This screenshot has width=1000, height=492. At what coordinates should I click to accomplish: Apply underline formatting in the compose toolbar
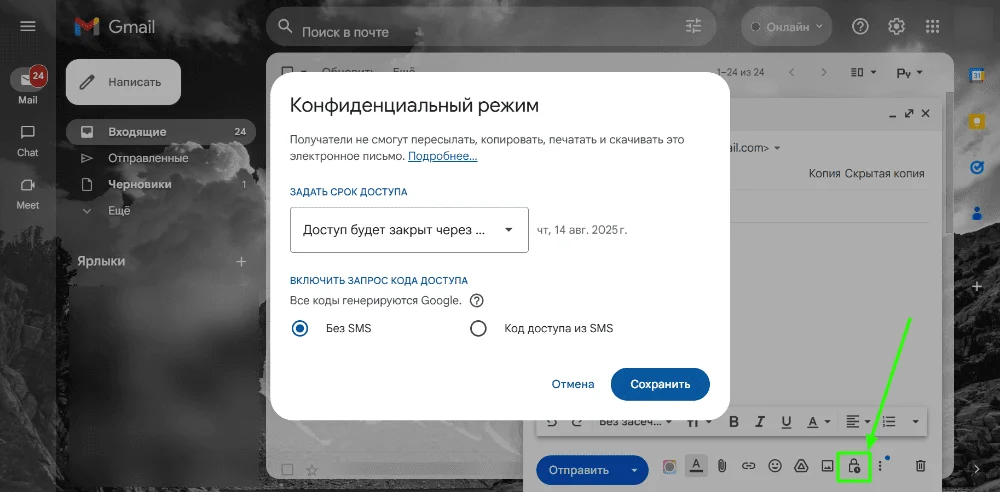[786, 422]
